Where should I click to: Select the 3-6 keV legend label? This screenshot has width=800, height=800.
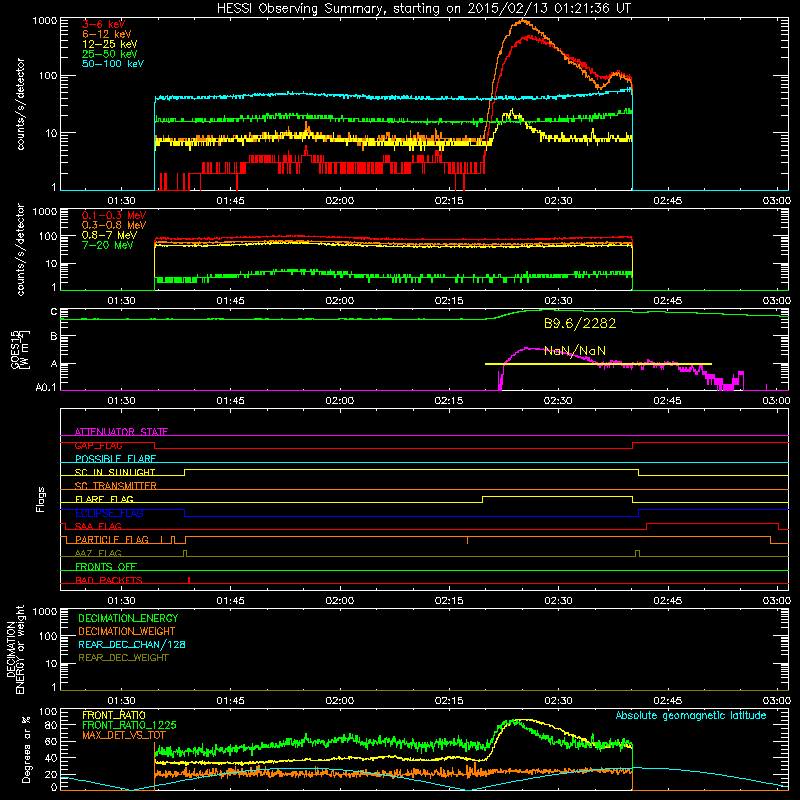[104, 24]
